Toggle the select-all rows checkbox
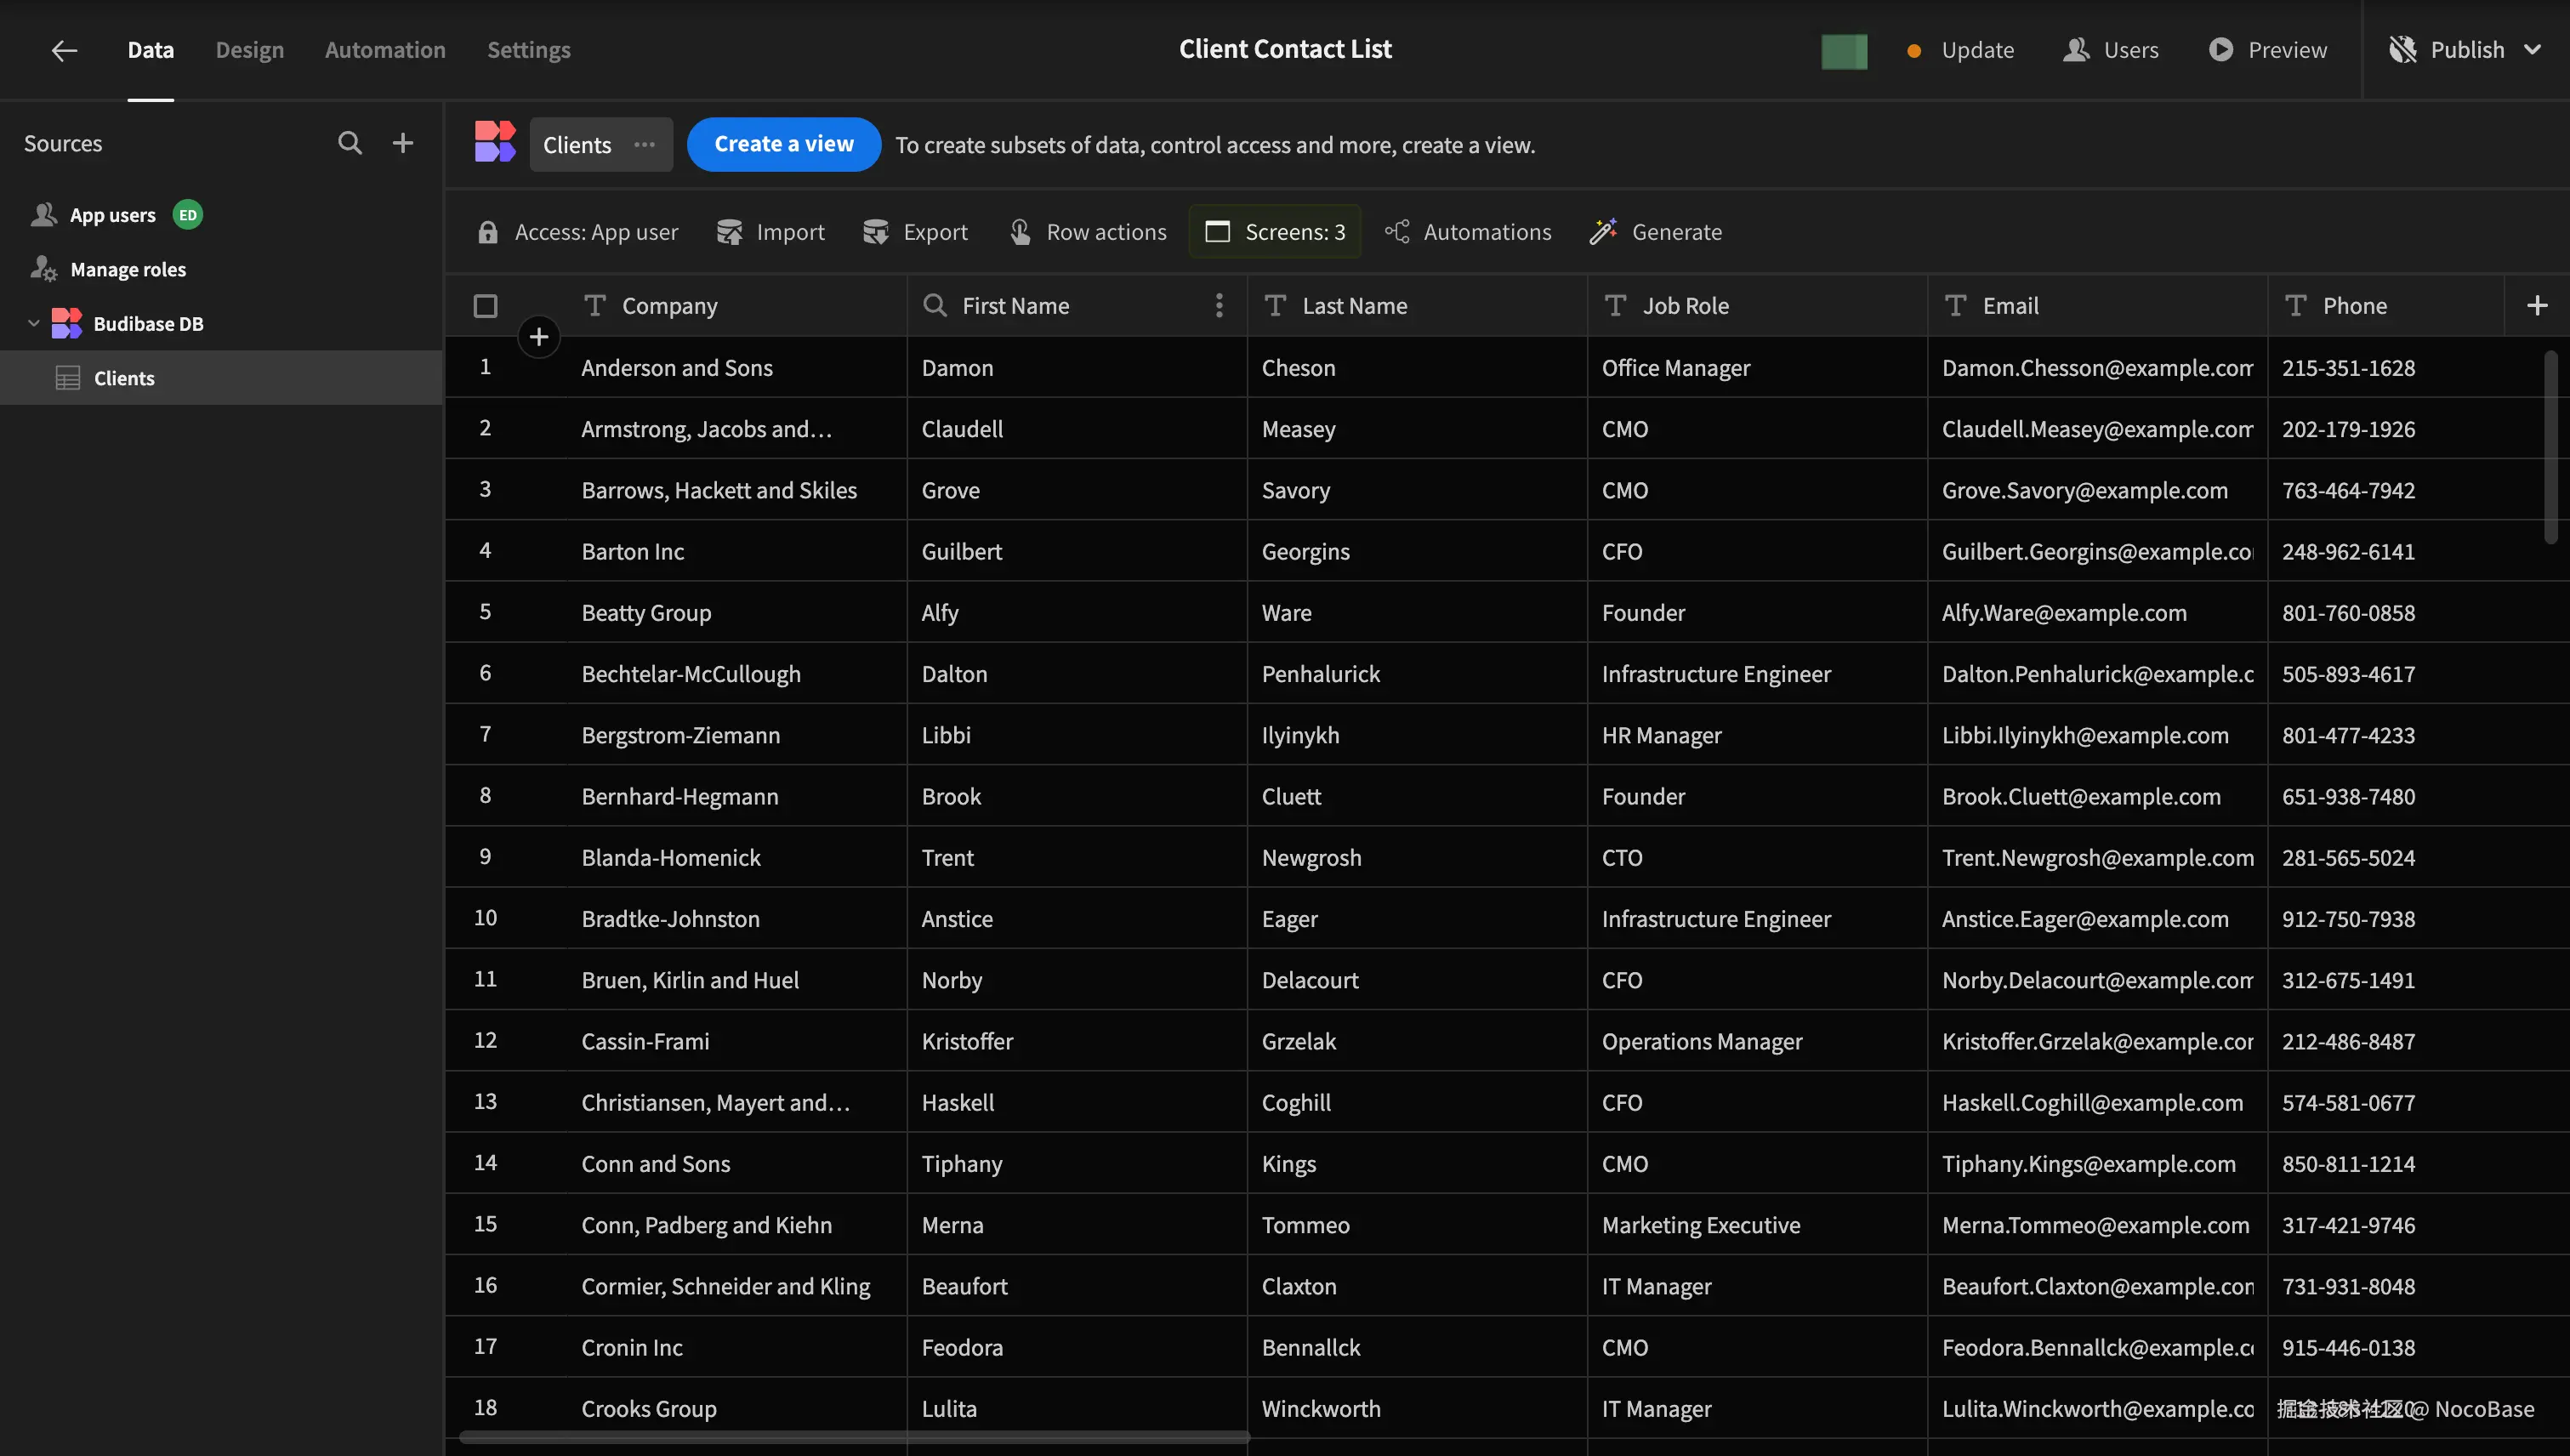 pyautogui.click(x=485, y=306)
